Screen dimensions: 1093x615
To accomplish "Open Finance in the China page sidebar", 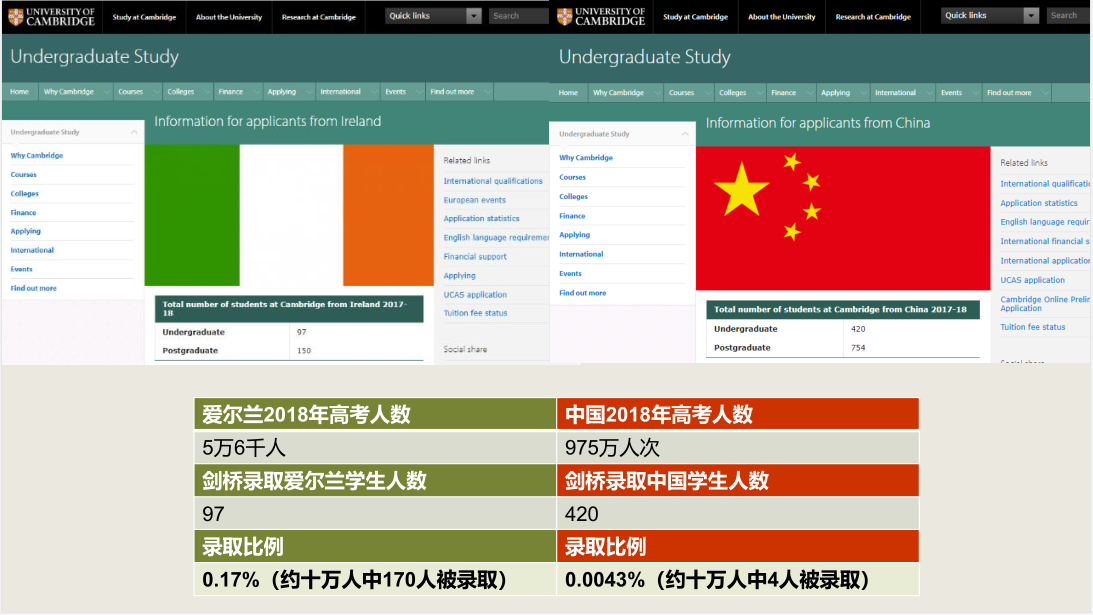I will [572, 216].
